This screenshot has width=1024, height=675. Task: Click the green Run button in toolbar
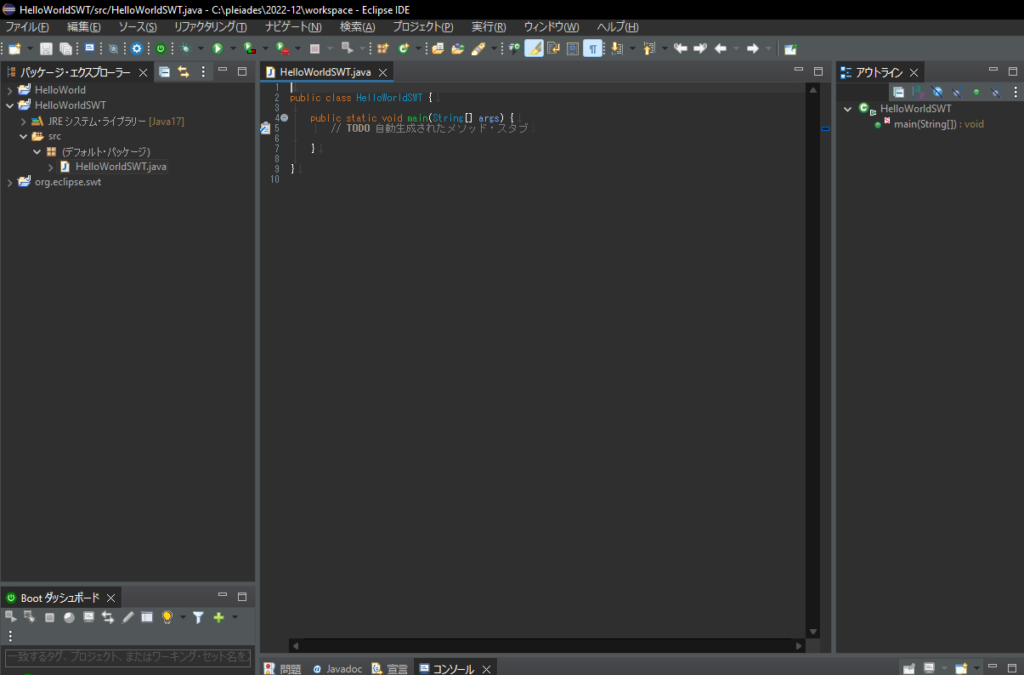pyautogui.click(x=217, y=48)
